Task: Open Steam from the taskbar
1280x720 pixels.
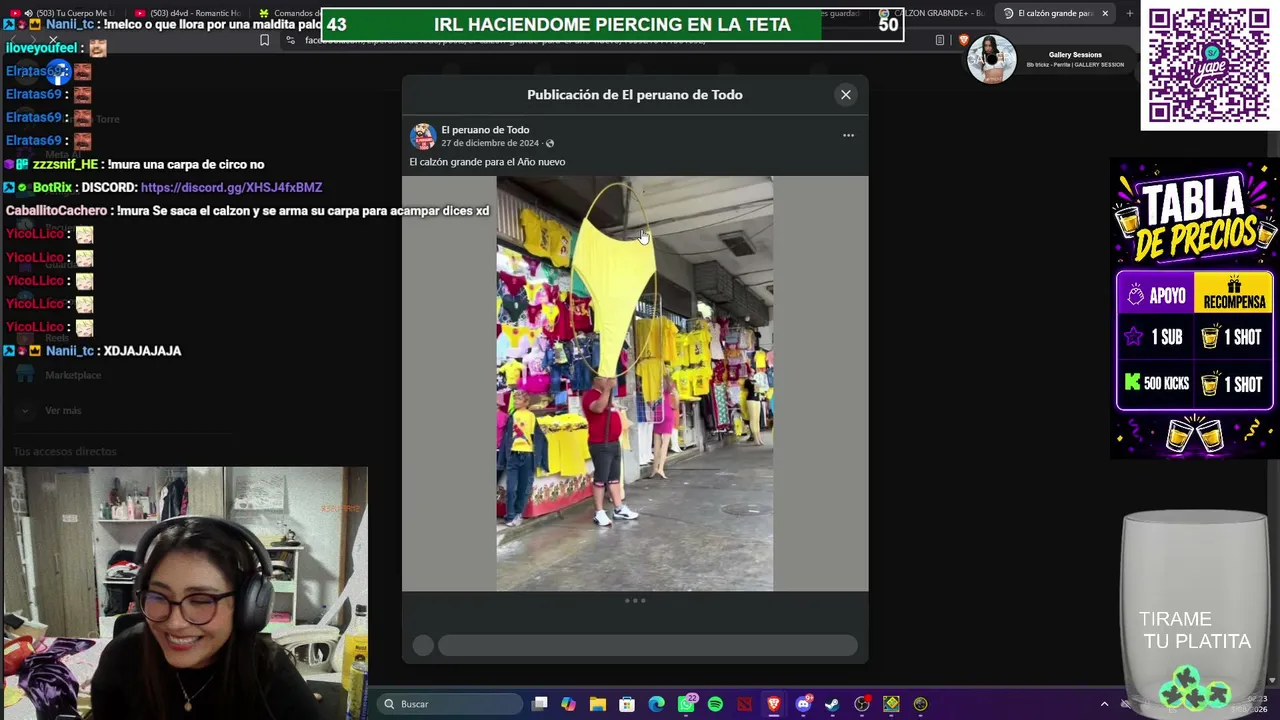Action: (x=832, y=704)
